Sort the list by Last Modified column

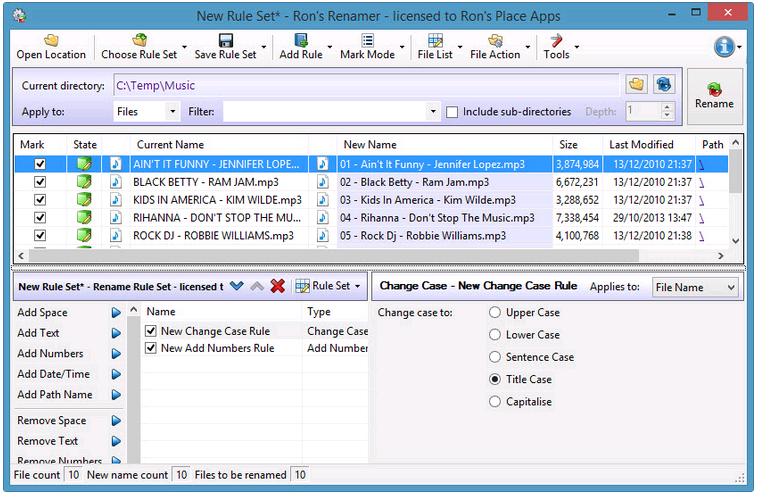[641, 145]
